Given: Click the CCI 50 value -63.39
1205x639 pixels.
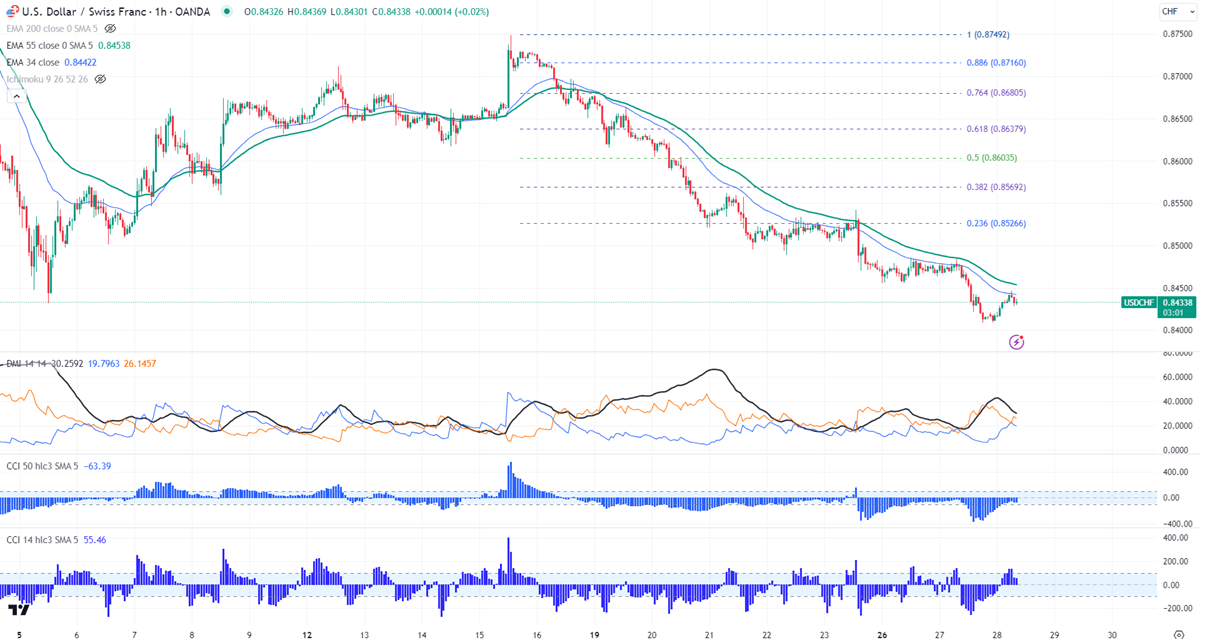Looking at the screenshot, I should (x=99, y=465).
